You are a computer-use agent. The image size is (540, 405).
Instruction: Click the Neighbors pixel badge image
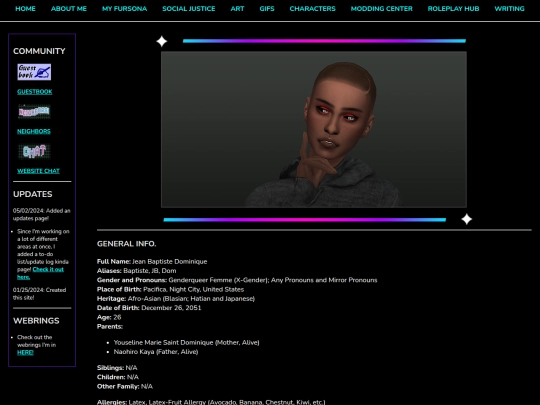[34, 112]
